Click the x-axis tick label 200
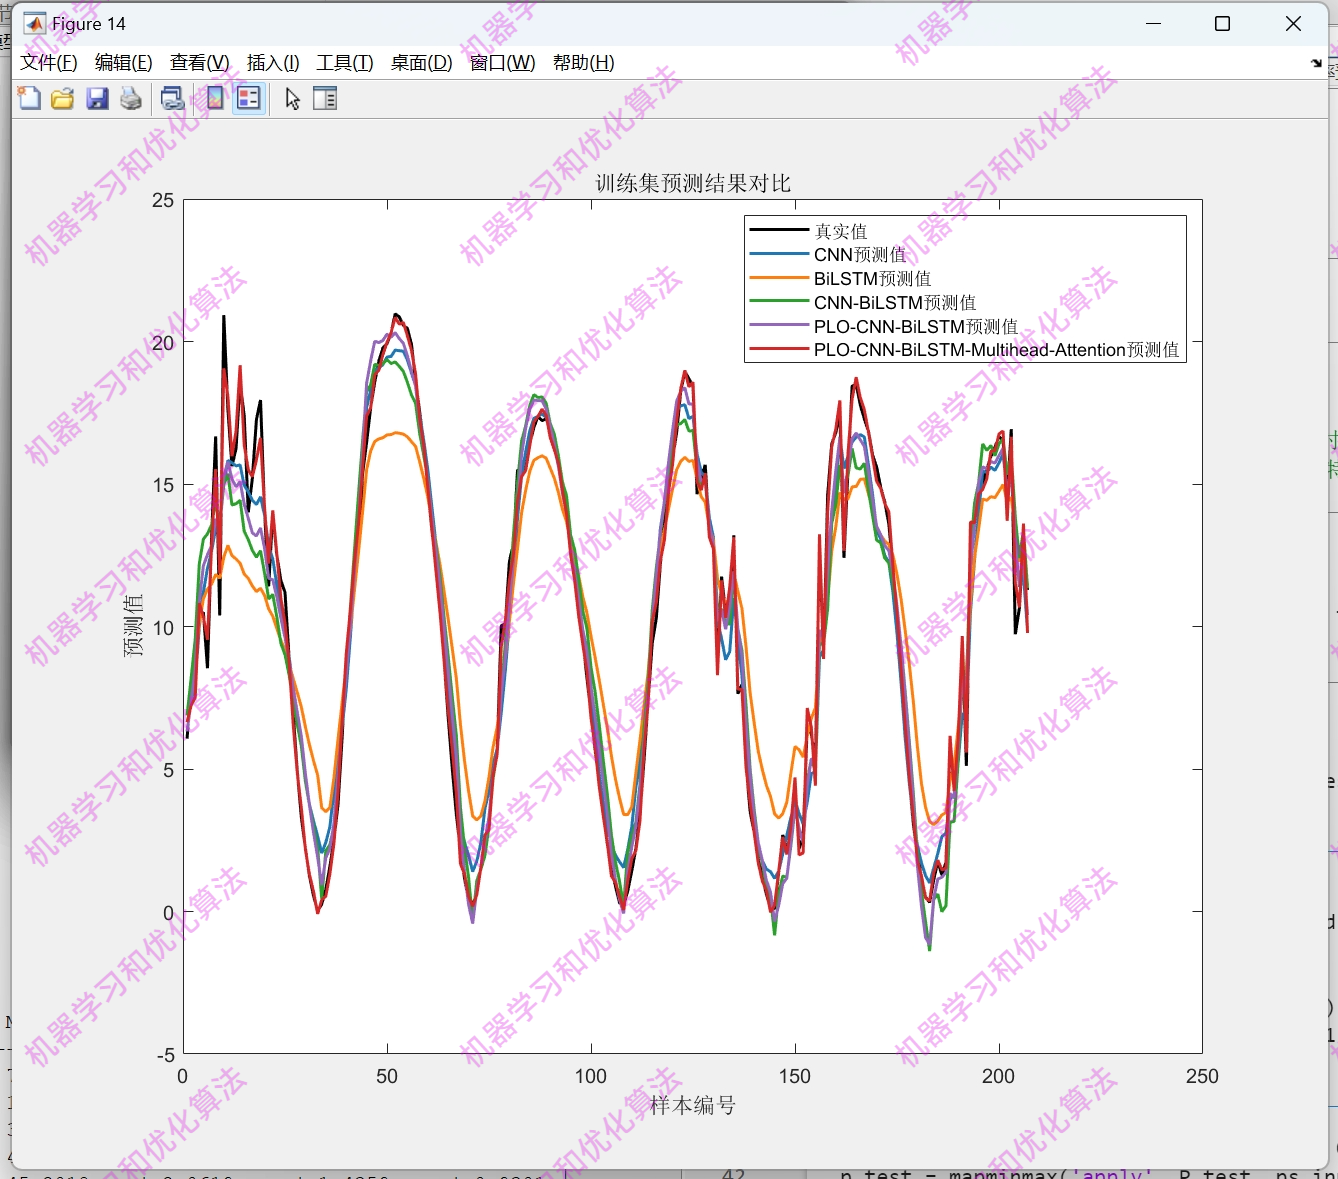Viewport: 1338px width, 1179px height. (x=998, y=1076)
